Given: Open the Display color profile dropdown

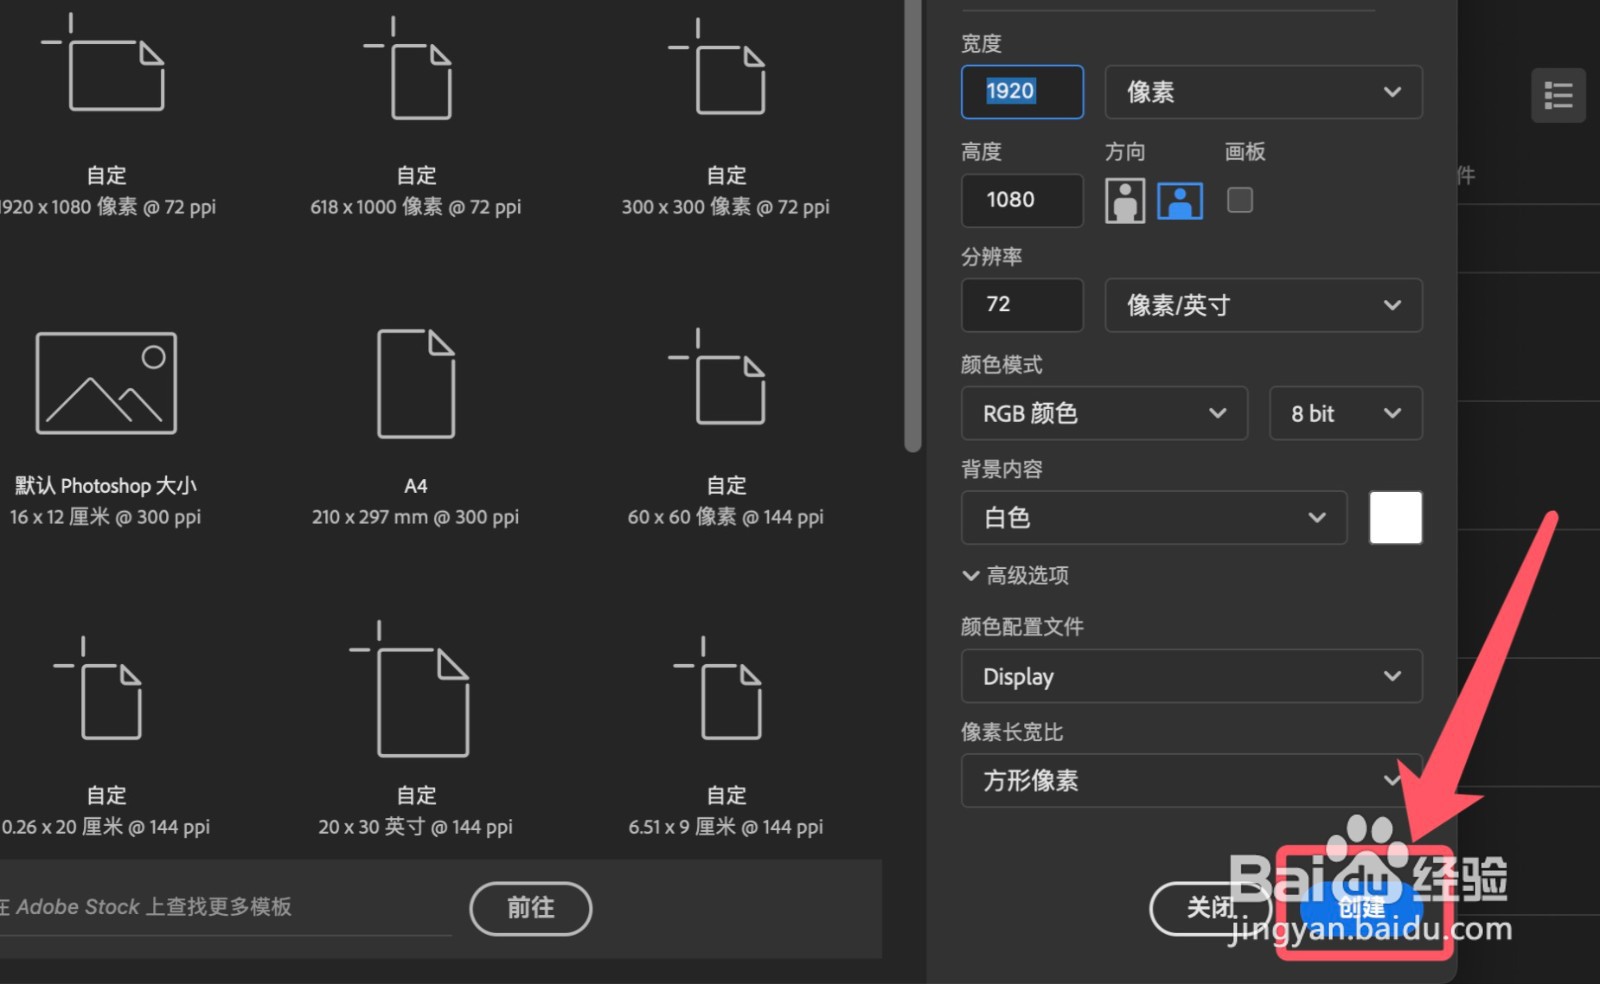Looking at the screenshot, I should [x=1191, y=676].
